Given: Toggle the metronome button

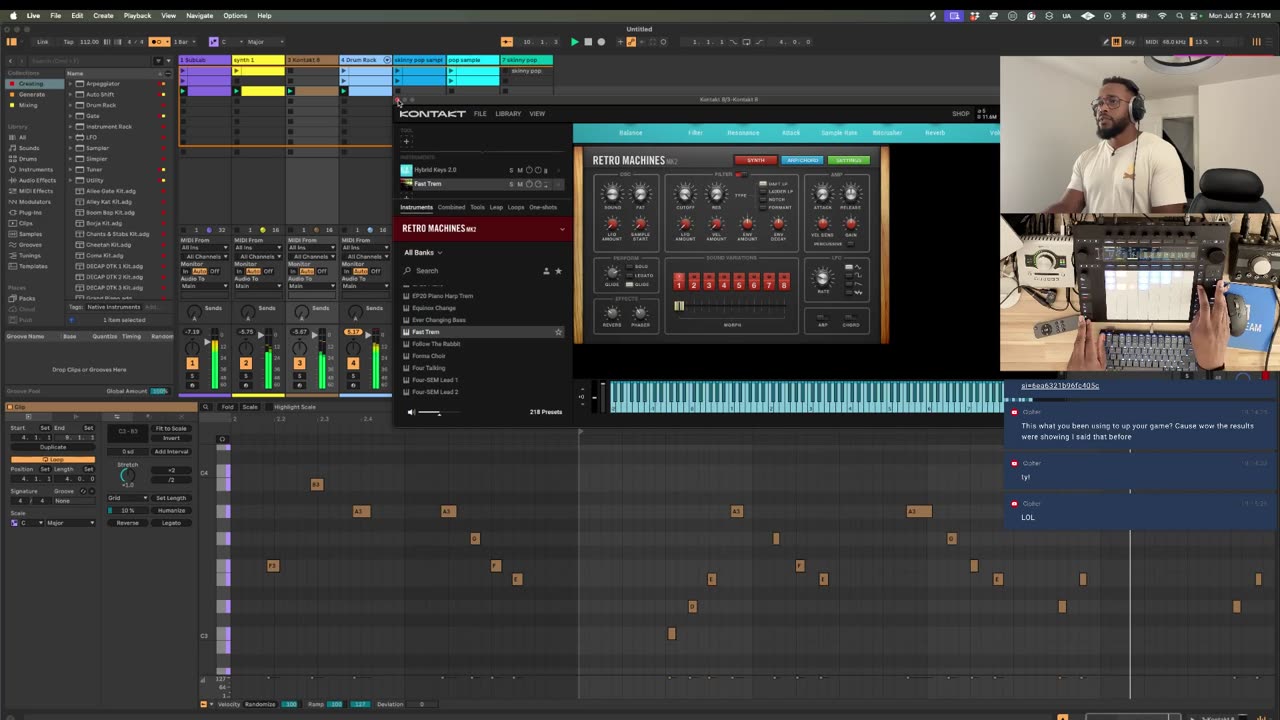Looking at the screenshot, I should click(155, 42).
